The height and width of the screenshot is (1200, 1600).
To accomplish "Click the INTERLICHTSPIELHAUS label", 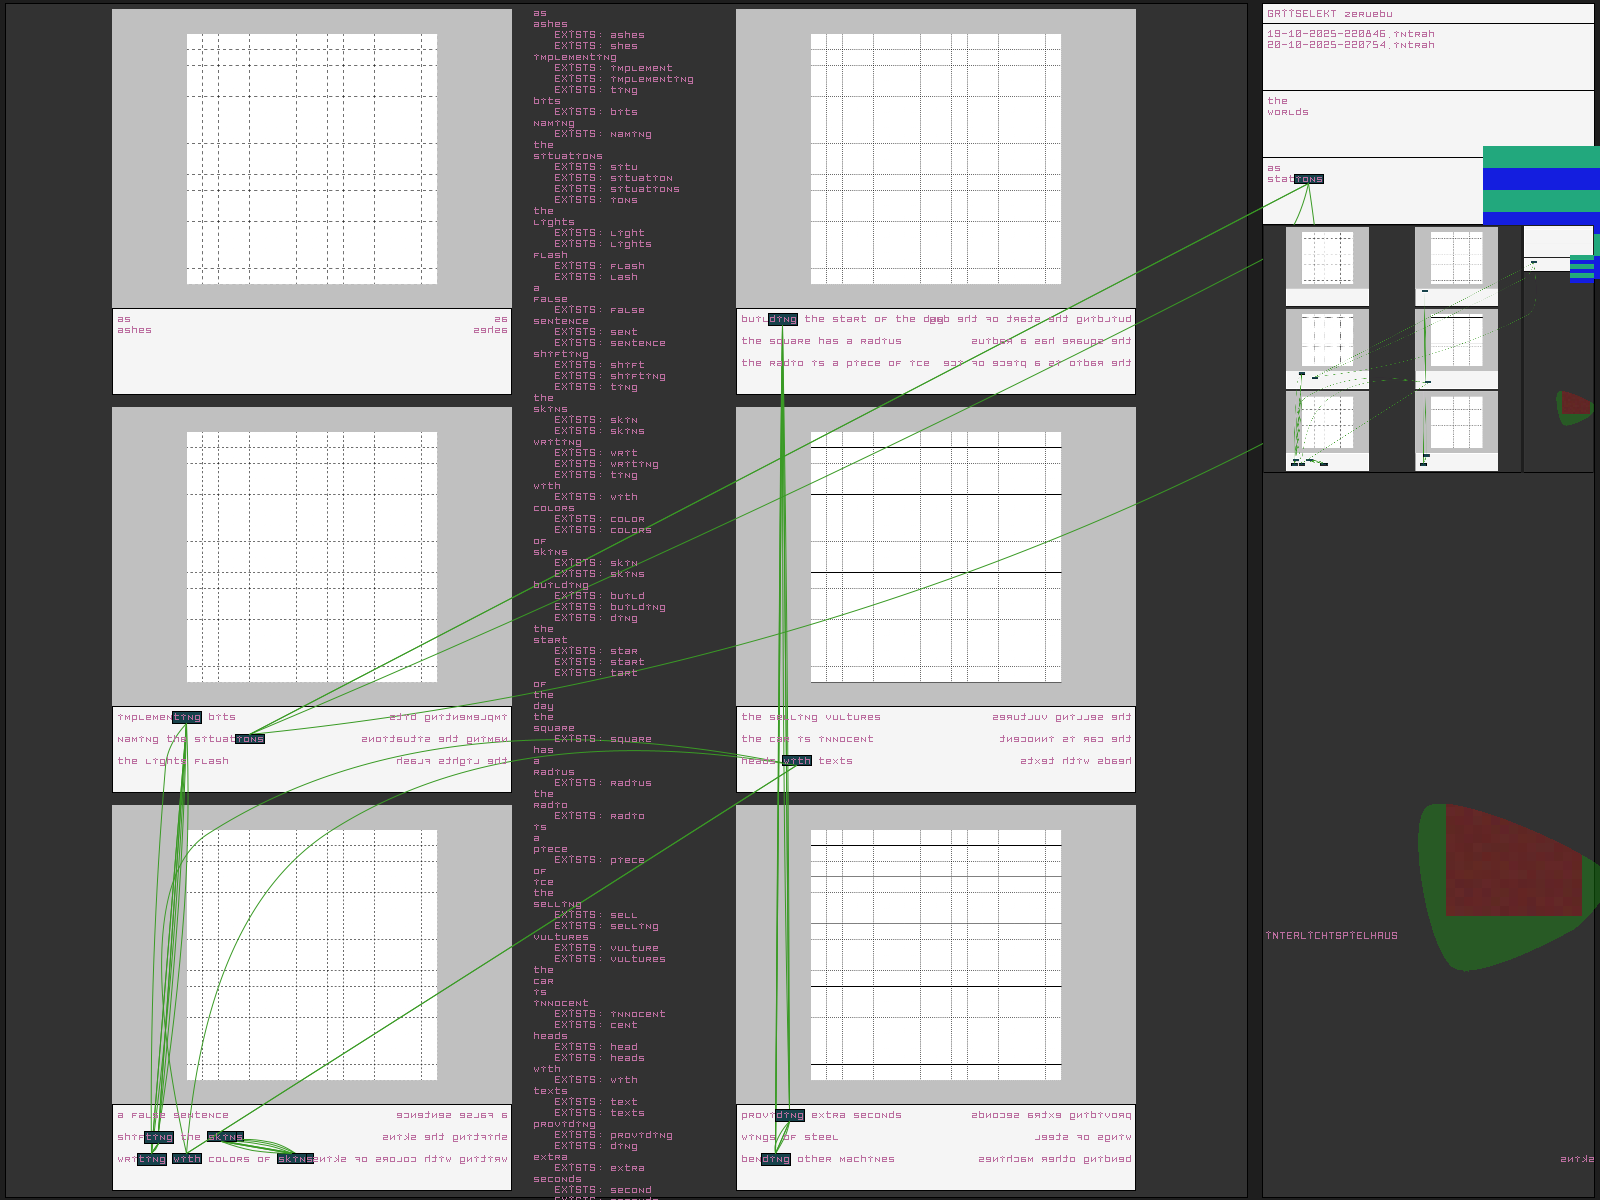I will coord(1331,936).
